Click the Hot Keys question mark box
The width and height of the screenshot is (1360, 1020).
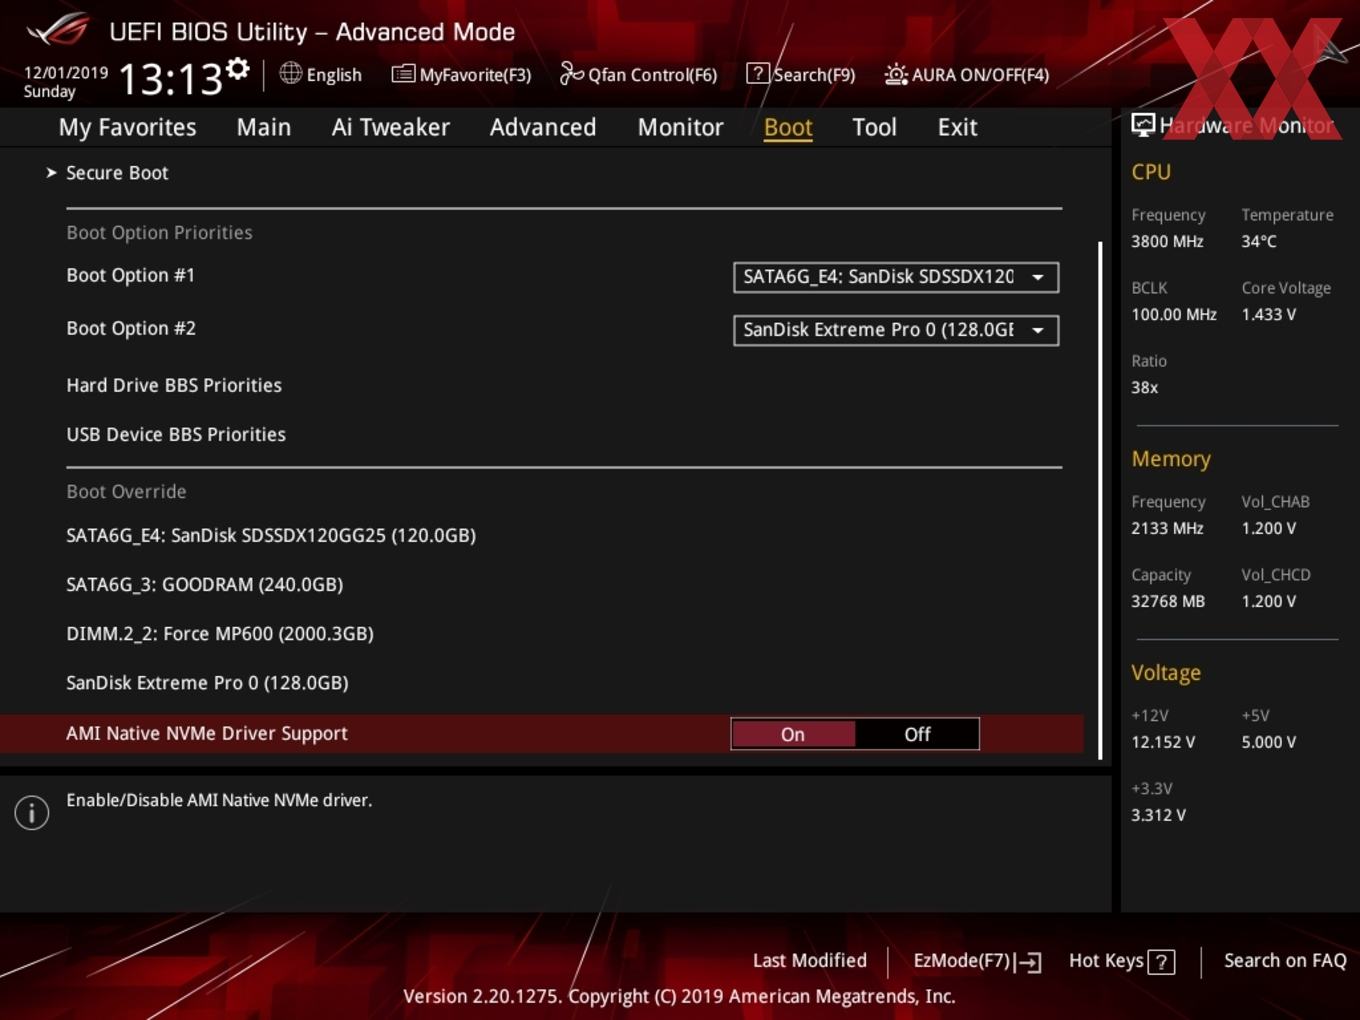pyautogui.click(x=1161, y=962)
